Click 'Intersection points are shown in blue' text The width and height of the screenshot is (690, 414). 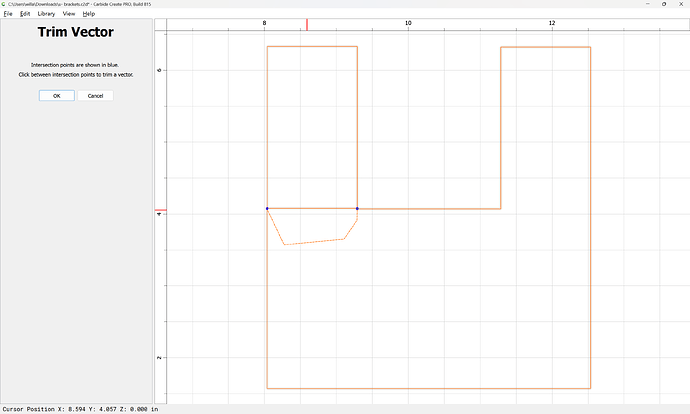coord(75,65)
